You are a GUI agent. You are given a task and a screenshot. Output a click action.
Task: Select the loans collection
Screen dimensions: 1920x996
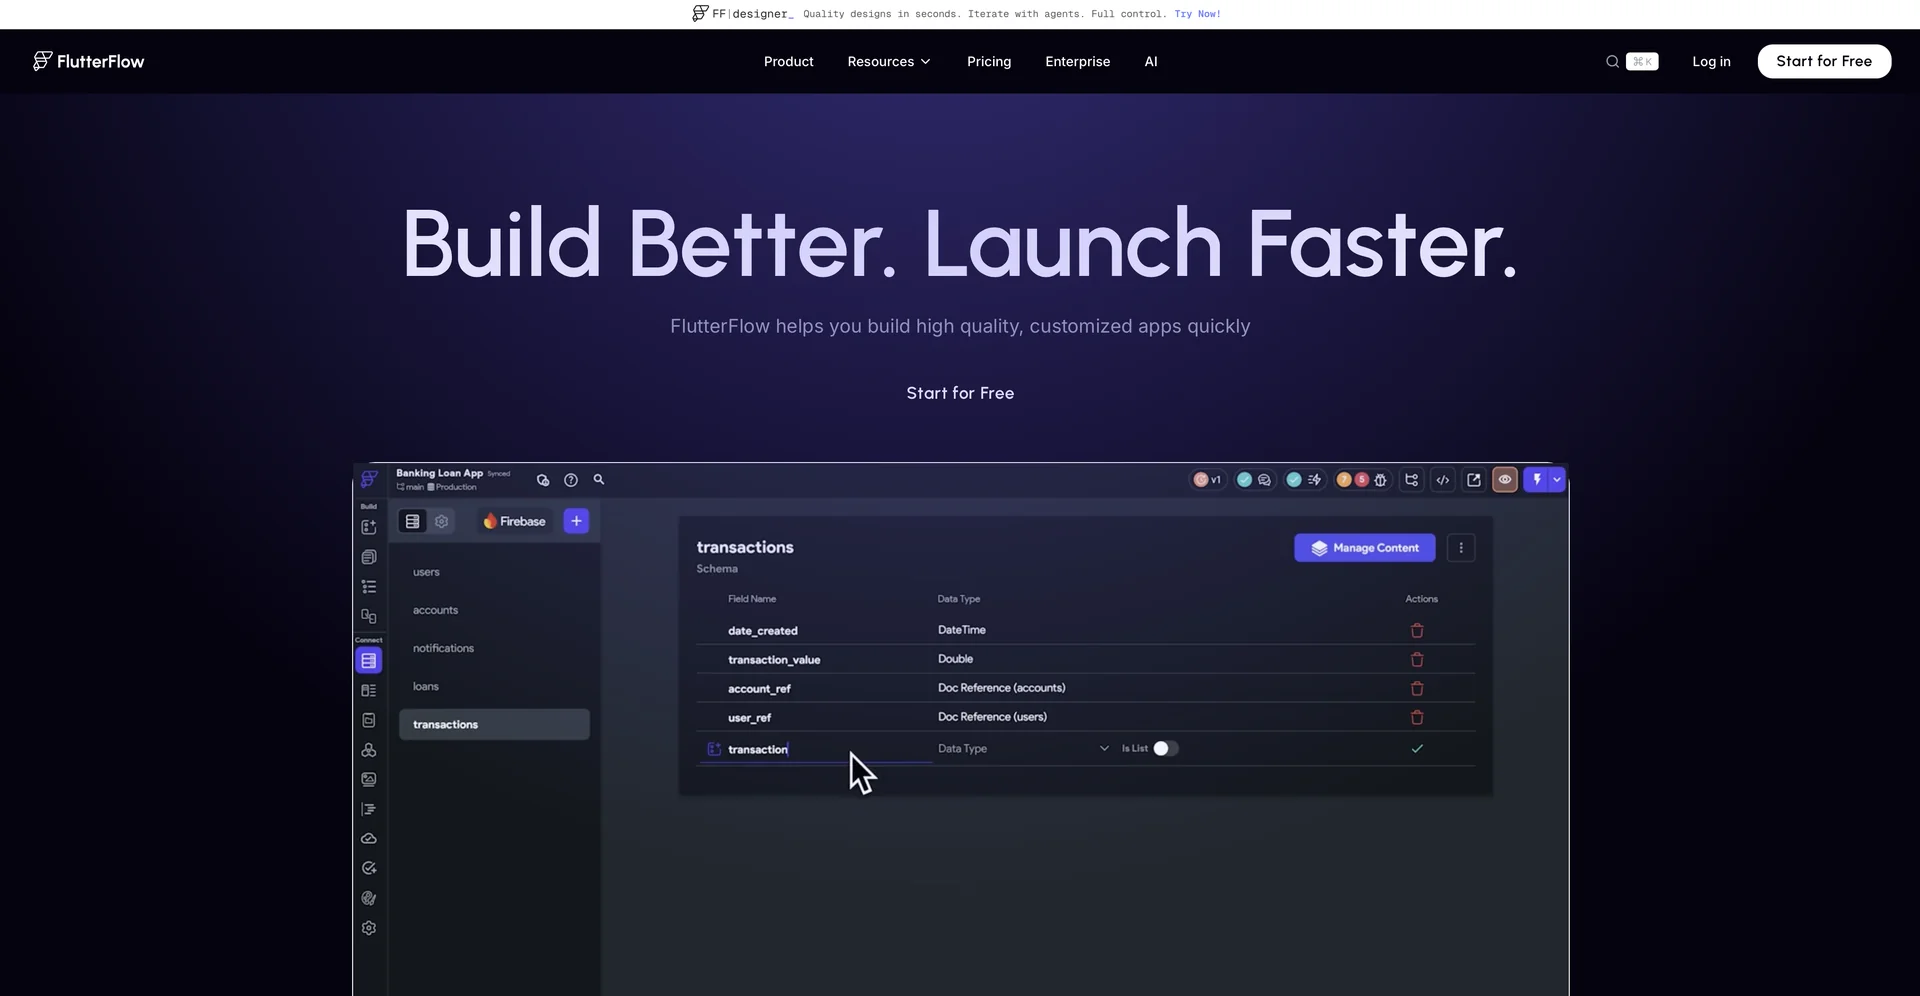(x=426, y=686)
